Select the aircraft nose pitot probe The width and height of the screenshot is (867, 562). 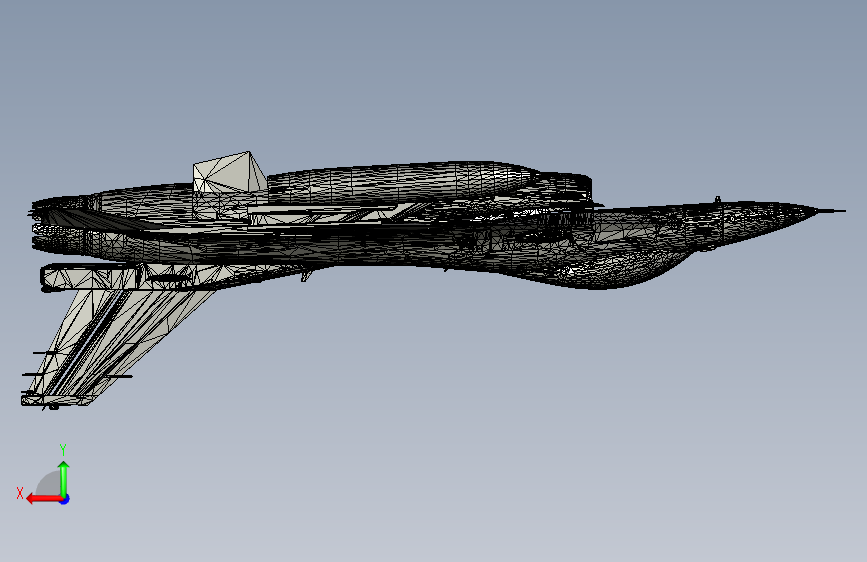click(831, 210)
